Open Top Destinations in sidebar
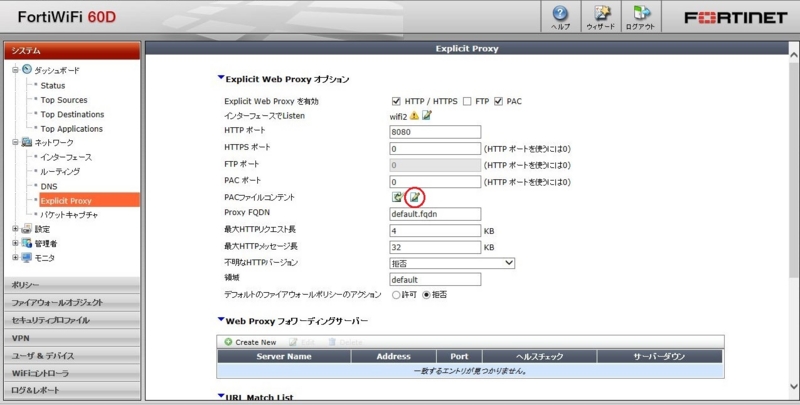The width and height of the screenshot is (800, 405). click(x=72, y=114)
